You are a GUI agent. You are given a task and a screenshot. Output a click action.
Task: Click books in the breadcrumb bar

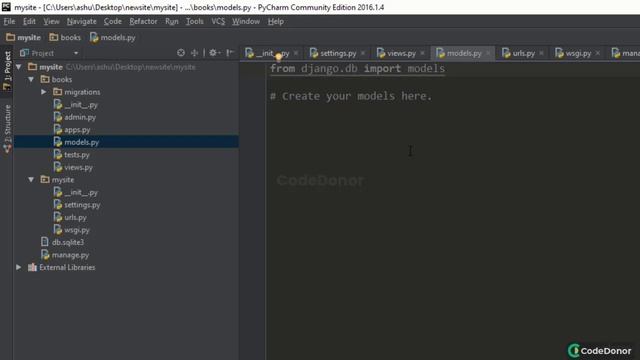[65, 38]
